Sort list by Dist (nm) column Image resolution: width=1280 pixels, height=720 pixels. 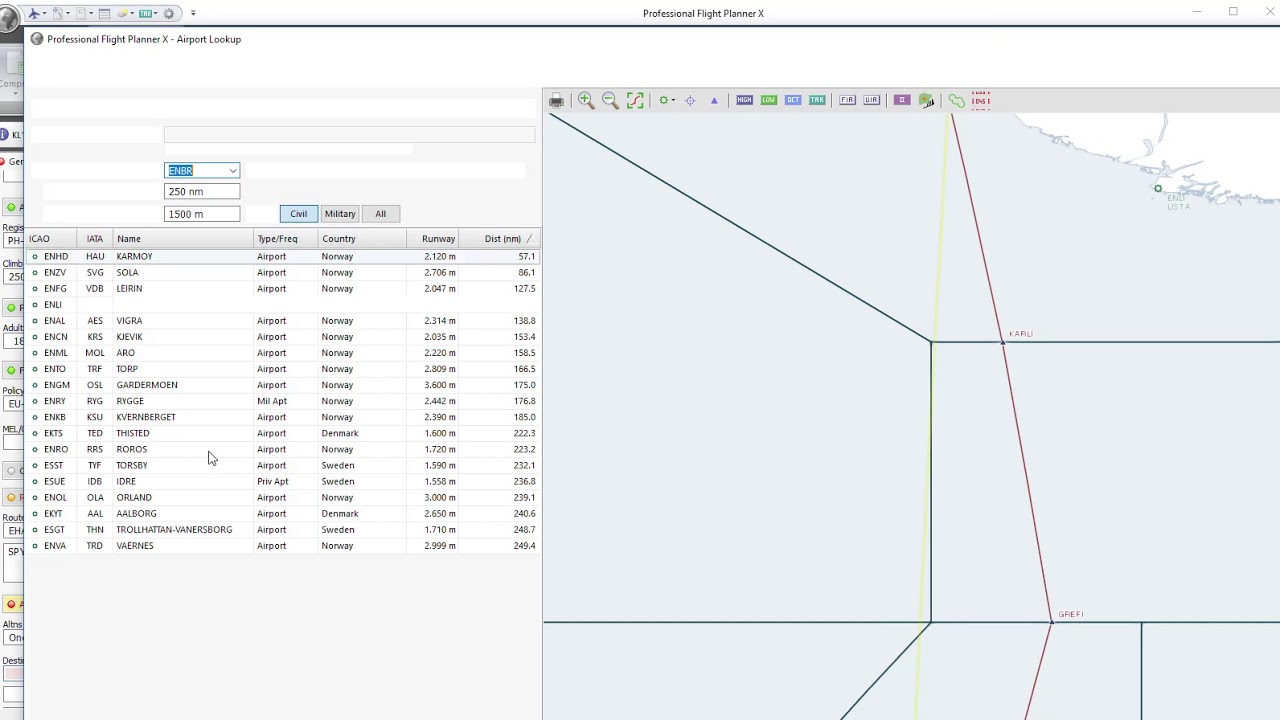coord(503,239)
